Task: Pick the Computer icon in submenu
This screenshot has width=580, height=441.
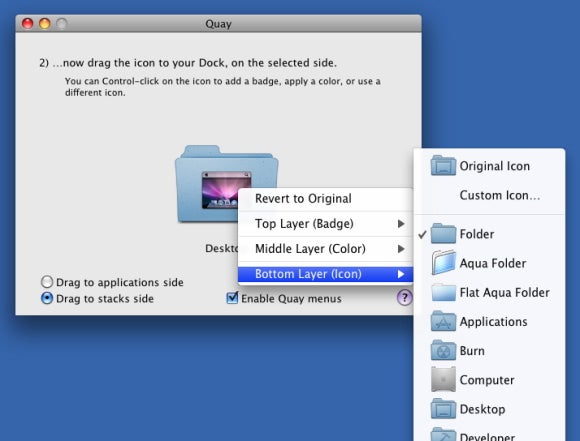Action: [443, 380]
